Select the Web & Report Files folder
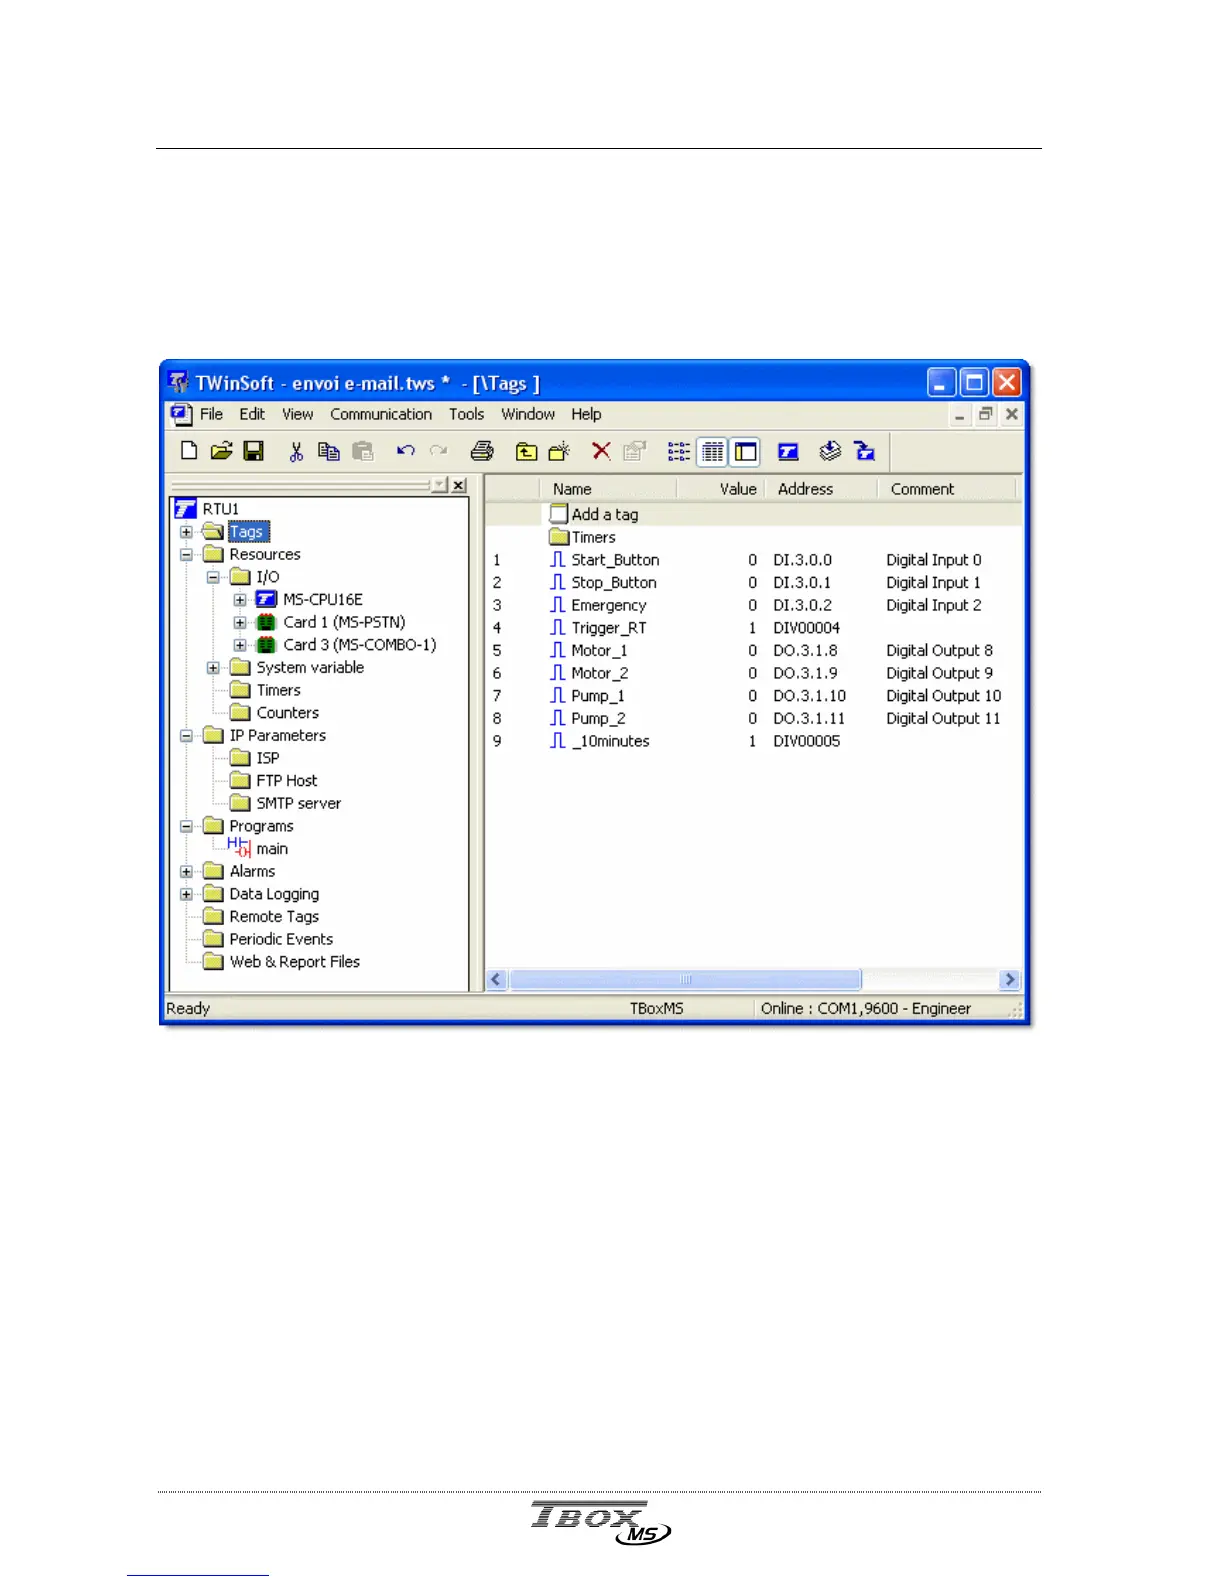Viewport: 1224px width, 1584px height. 294,962
